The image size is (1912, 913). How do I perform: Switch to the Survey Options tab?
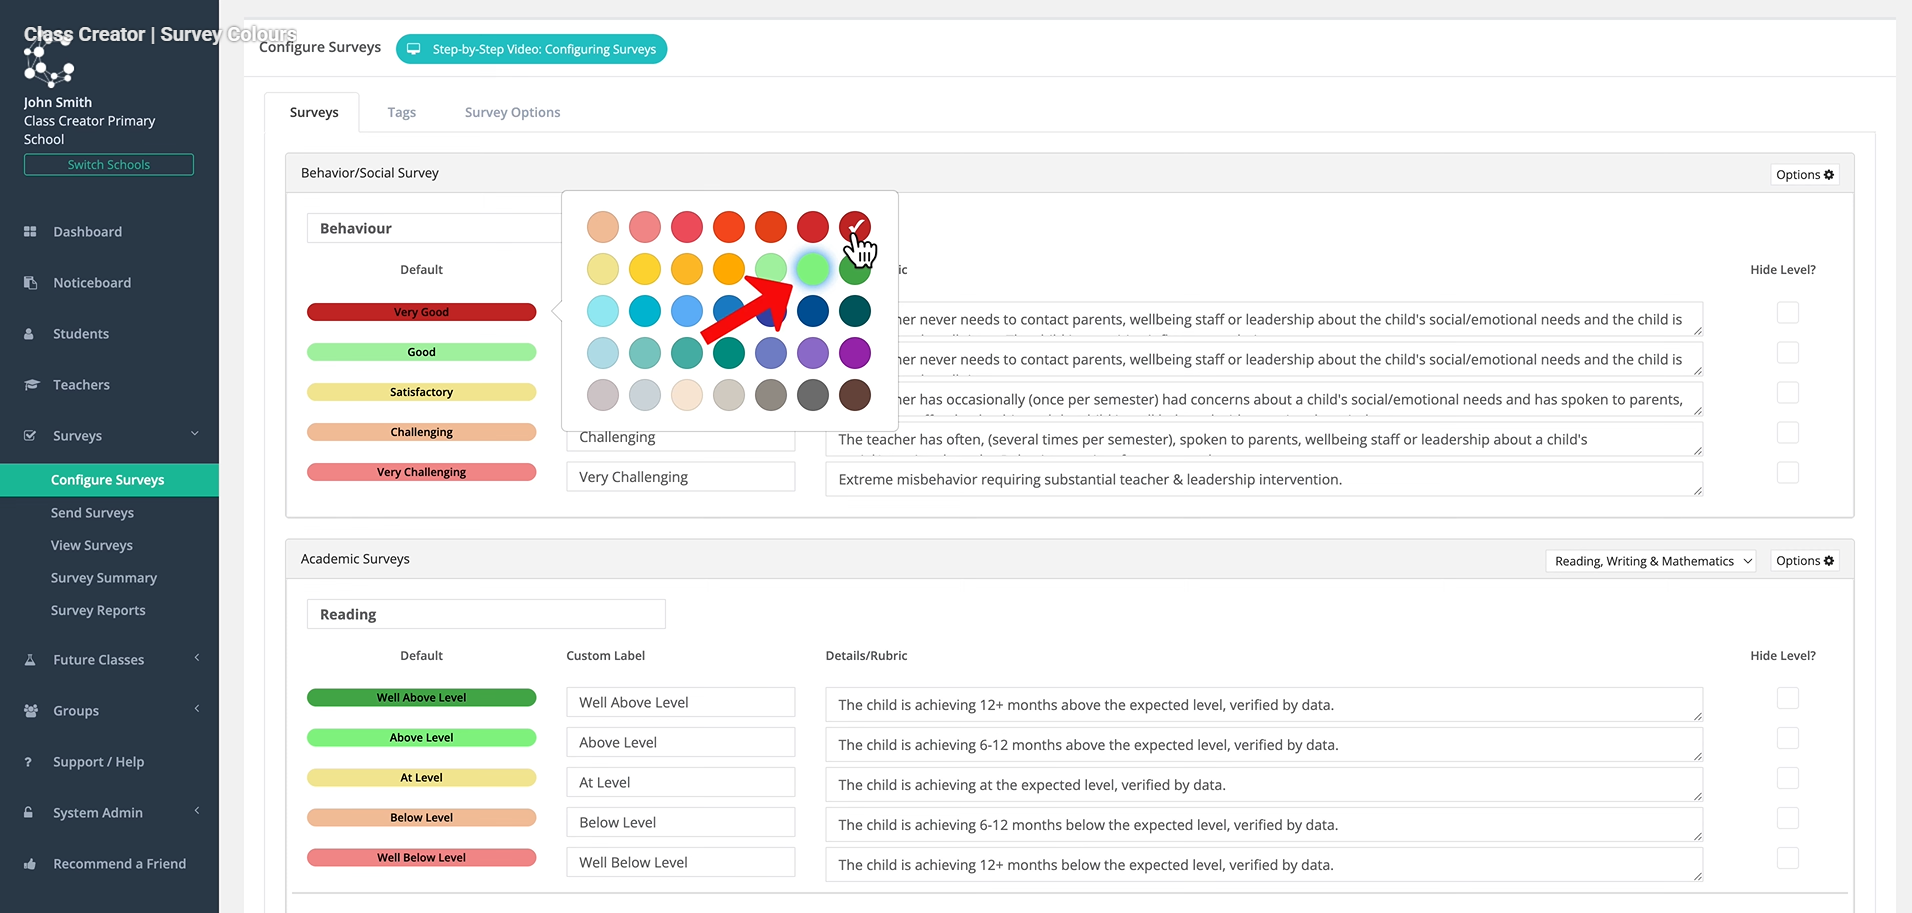[512, 112]
